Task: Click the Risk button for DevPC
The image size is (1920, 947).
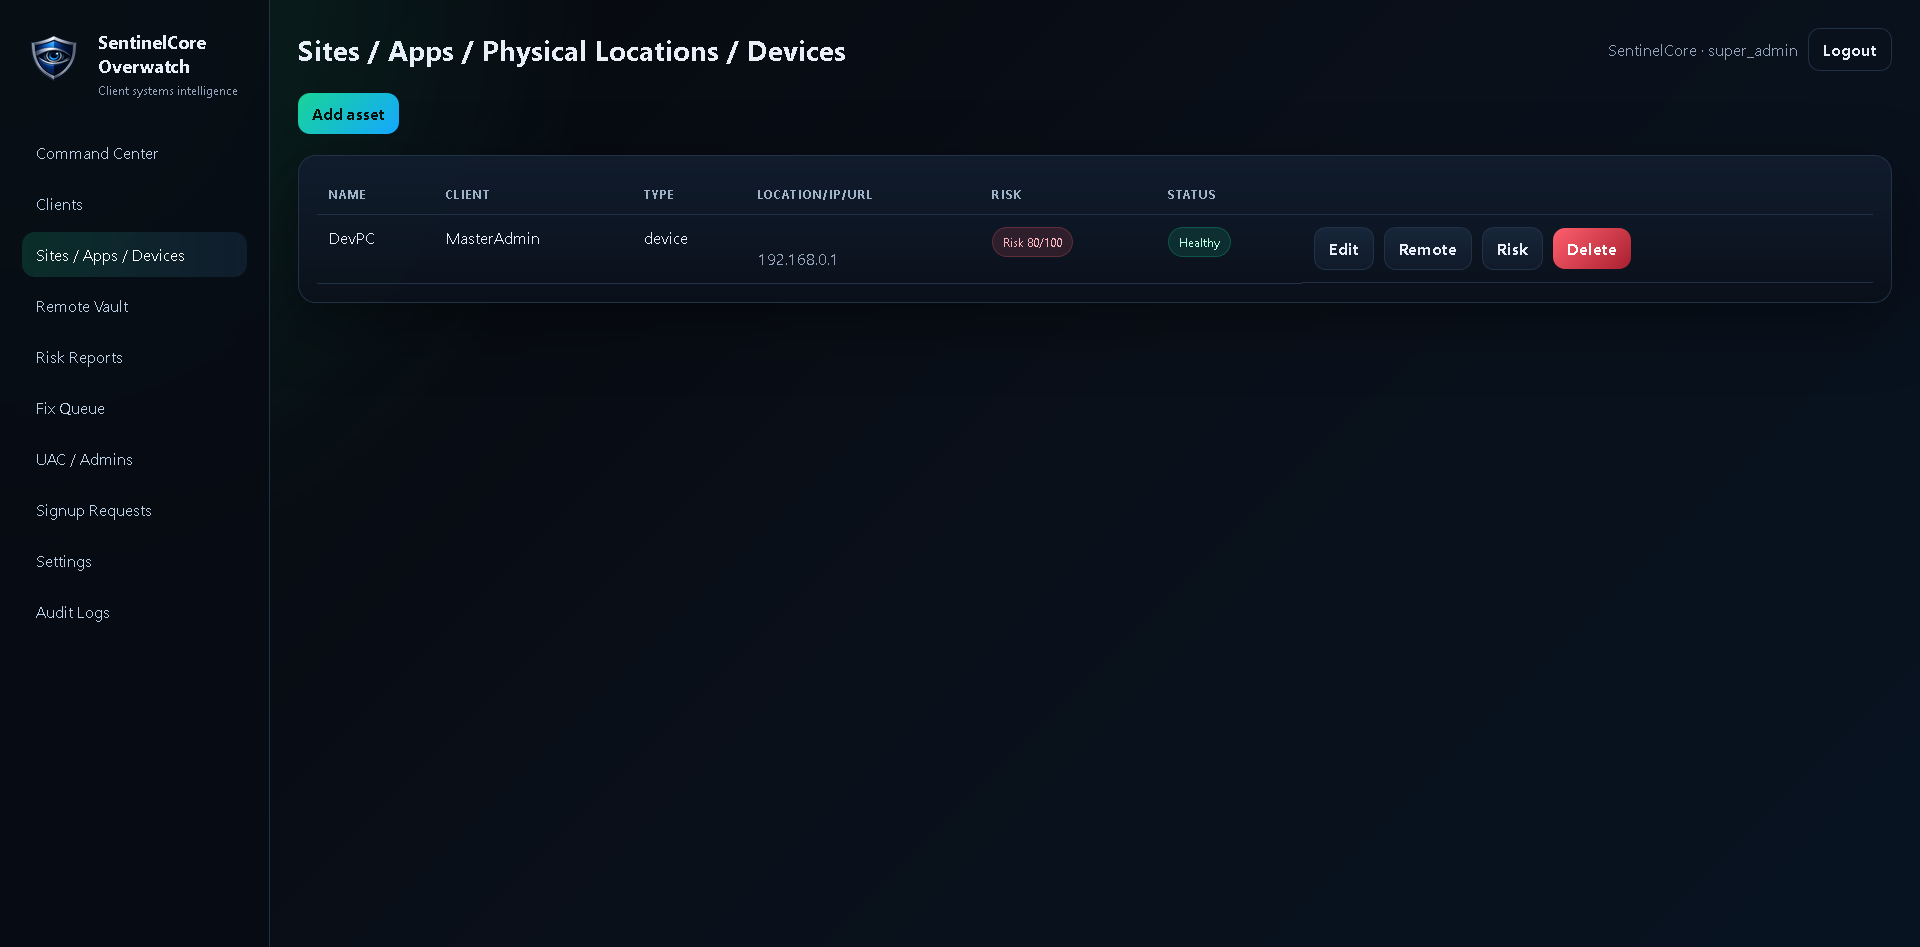Action: (x=1512, y=249)
